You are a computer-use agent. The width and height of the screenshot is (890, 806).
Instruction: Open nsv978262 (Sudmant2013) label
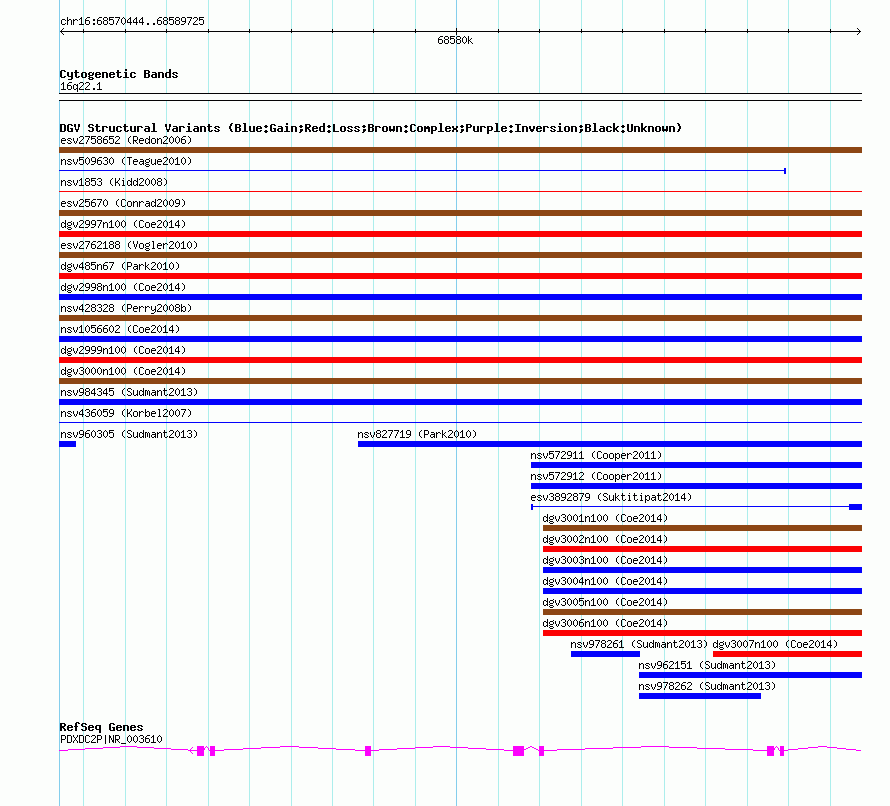[707, 686]
